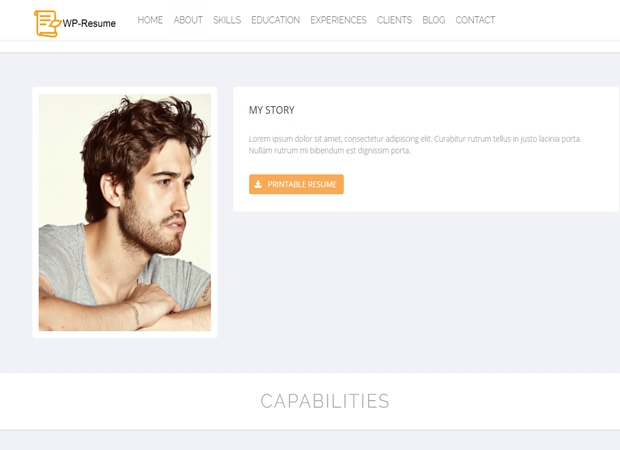The height and width of the screenshot is (450, 620).
Task: Click the Lorem ipsum story paragraph
Action: 415,145
